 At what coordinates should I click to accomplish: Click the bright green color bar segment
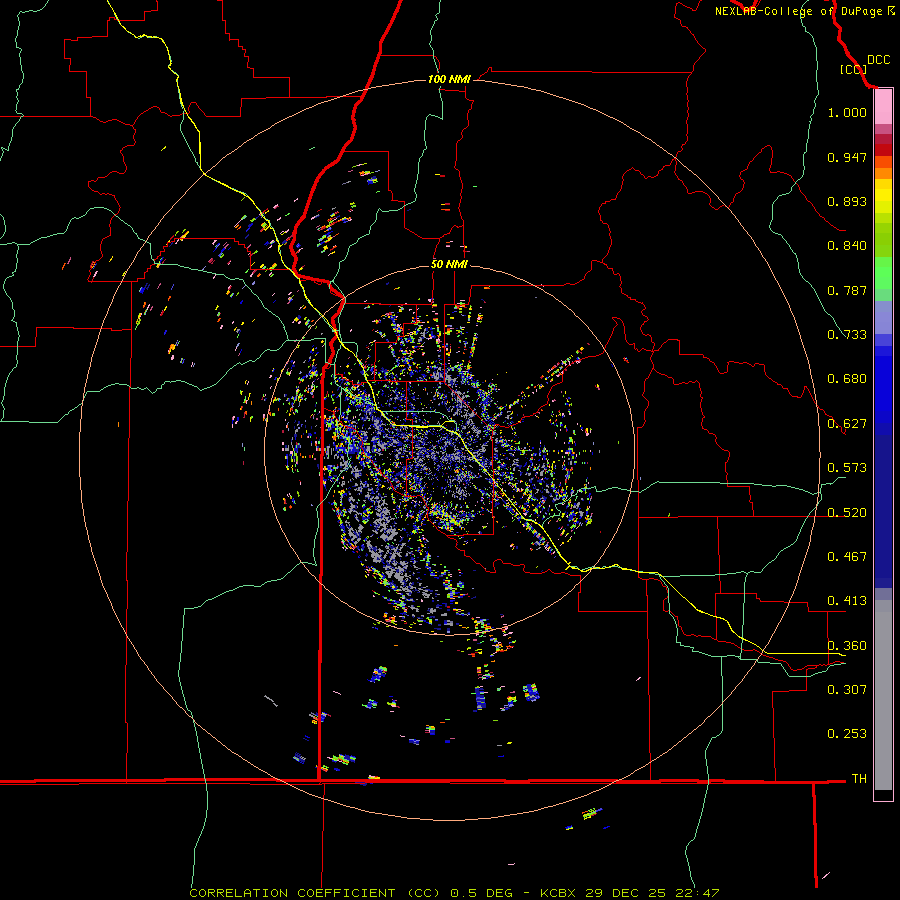tap(883, 273)
